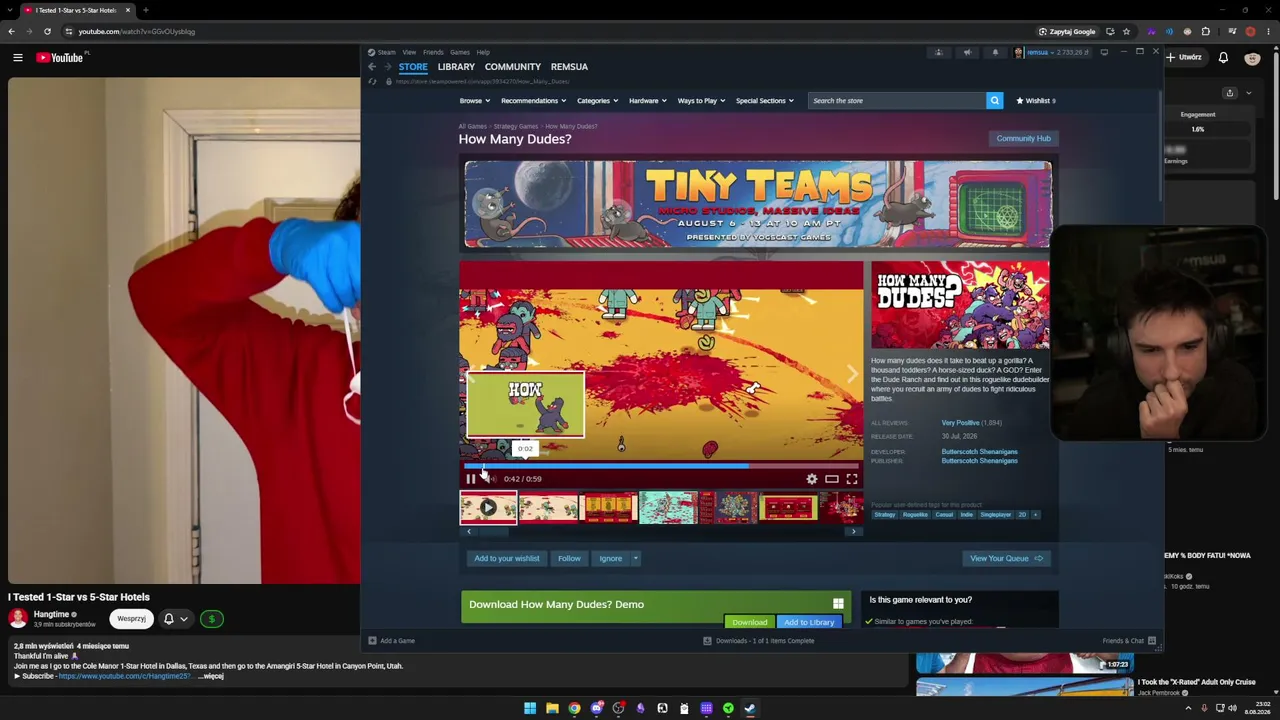Open the Roguelike tag

click(x=915, y=515)
